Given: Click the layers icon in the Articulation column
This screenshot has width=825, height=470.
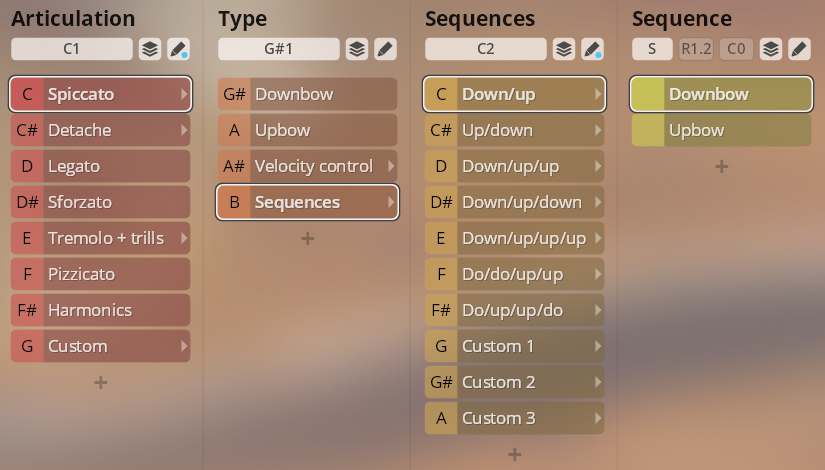Looking at the screenshot, I should [x=149, y=49].
